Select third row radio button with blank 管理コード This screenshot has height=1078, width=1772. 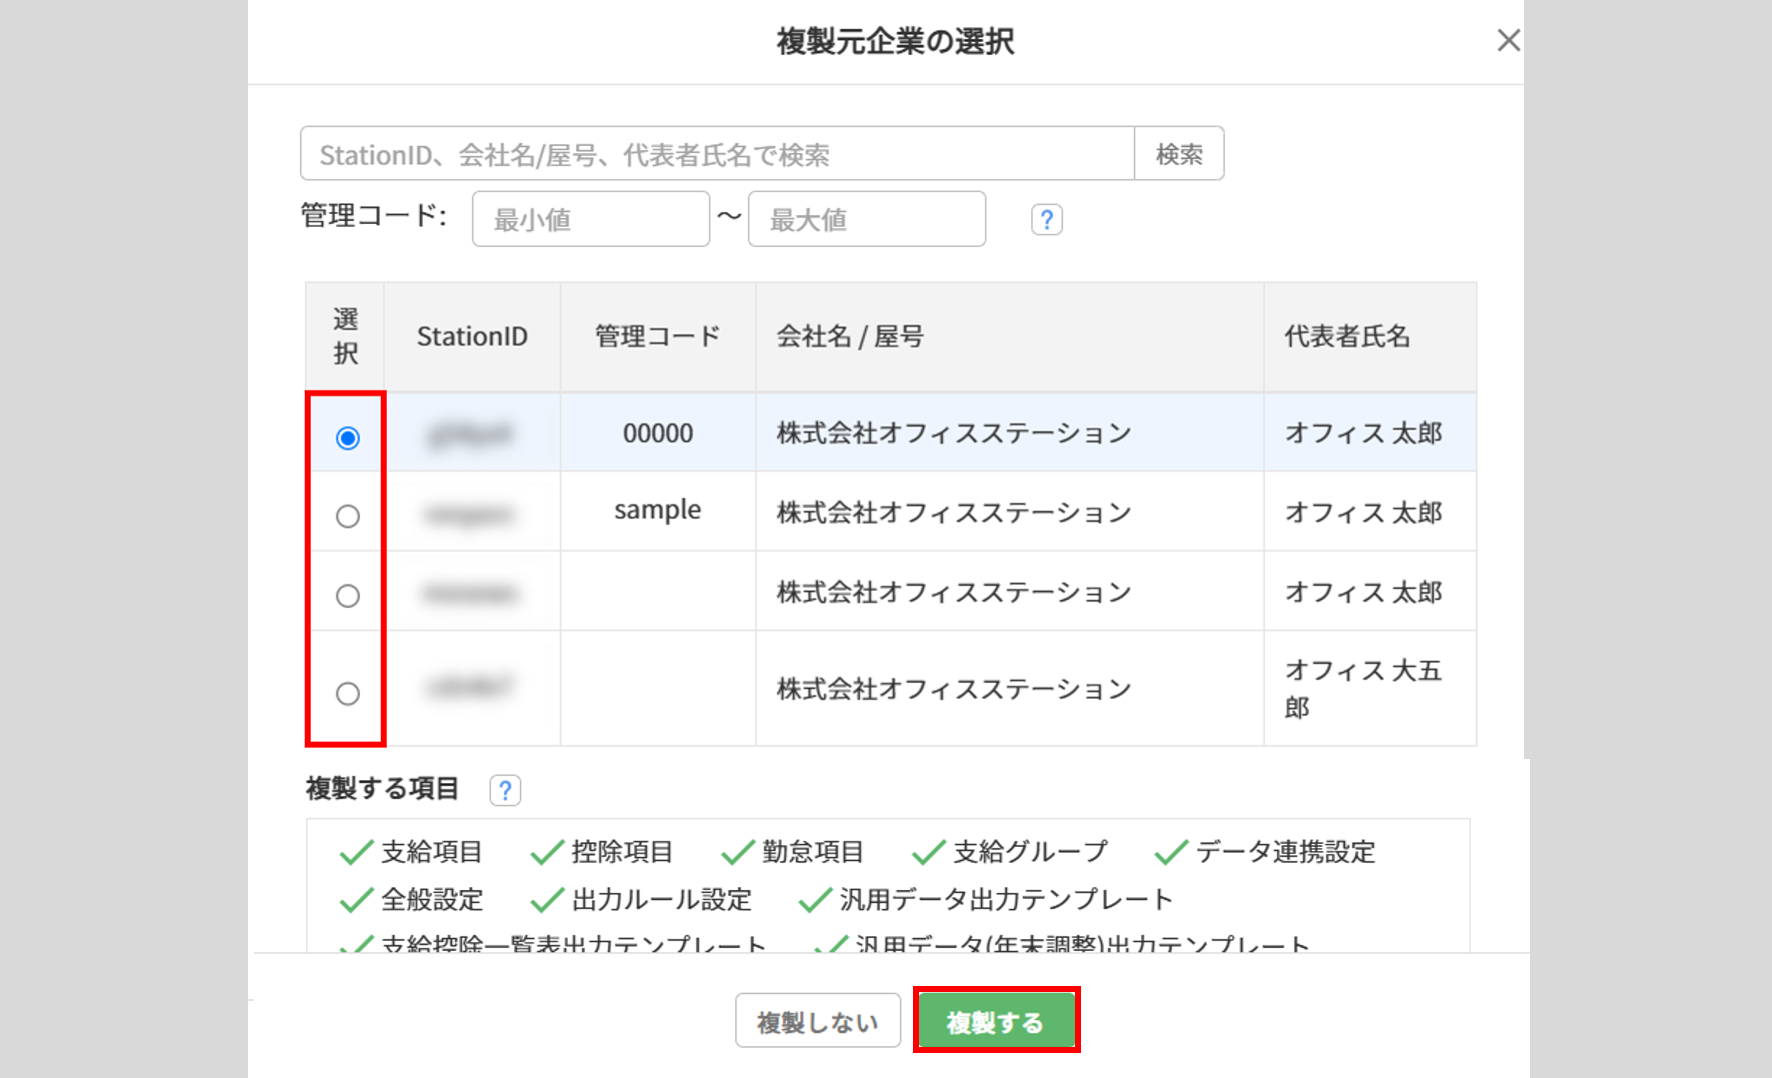(347, 596)
